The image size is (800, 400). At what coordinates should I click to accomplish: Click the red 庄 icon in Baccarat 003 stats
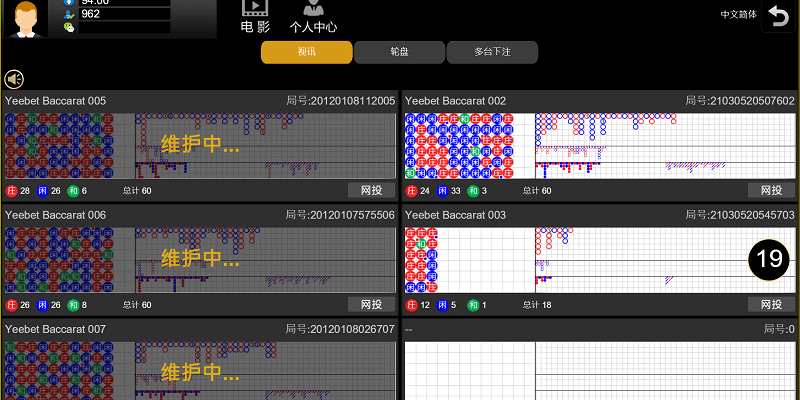(412, 306)
